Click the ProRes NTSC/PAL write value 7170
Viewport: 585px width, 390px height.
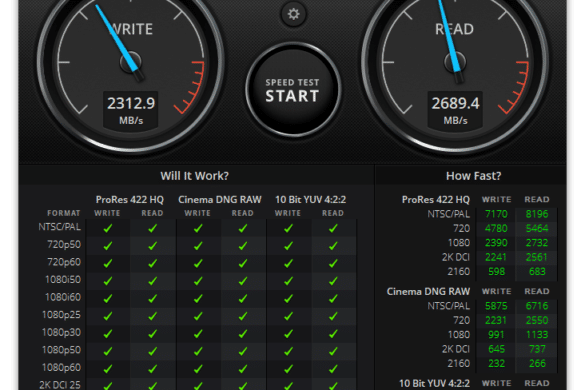[496, 214]
